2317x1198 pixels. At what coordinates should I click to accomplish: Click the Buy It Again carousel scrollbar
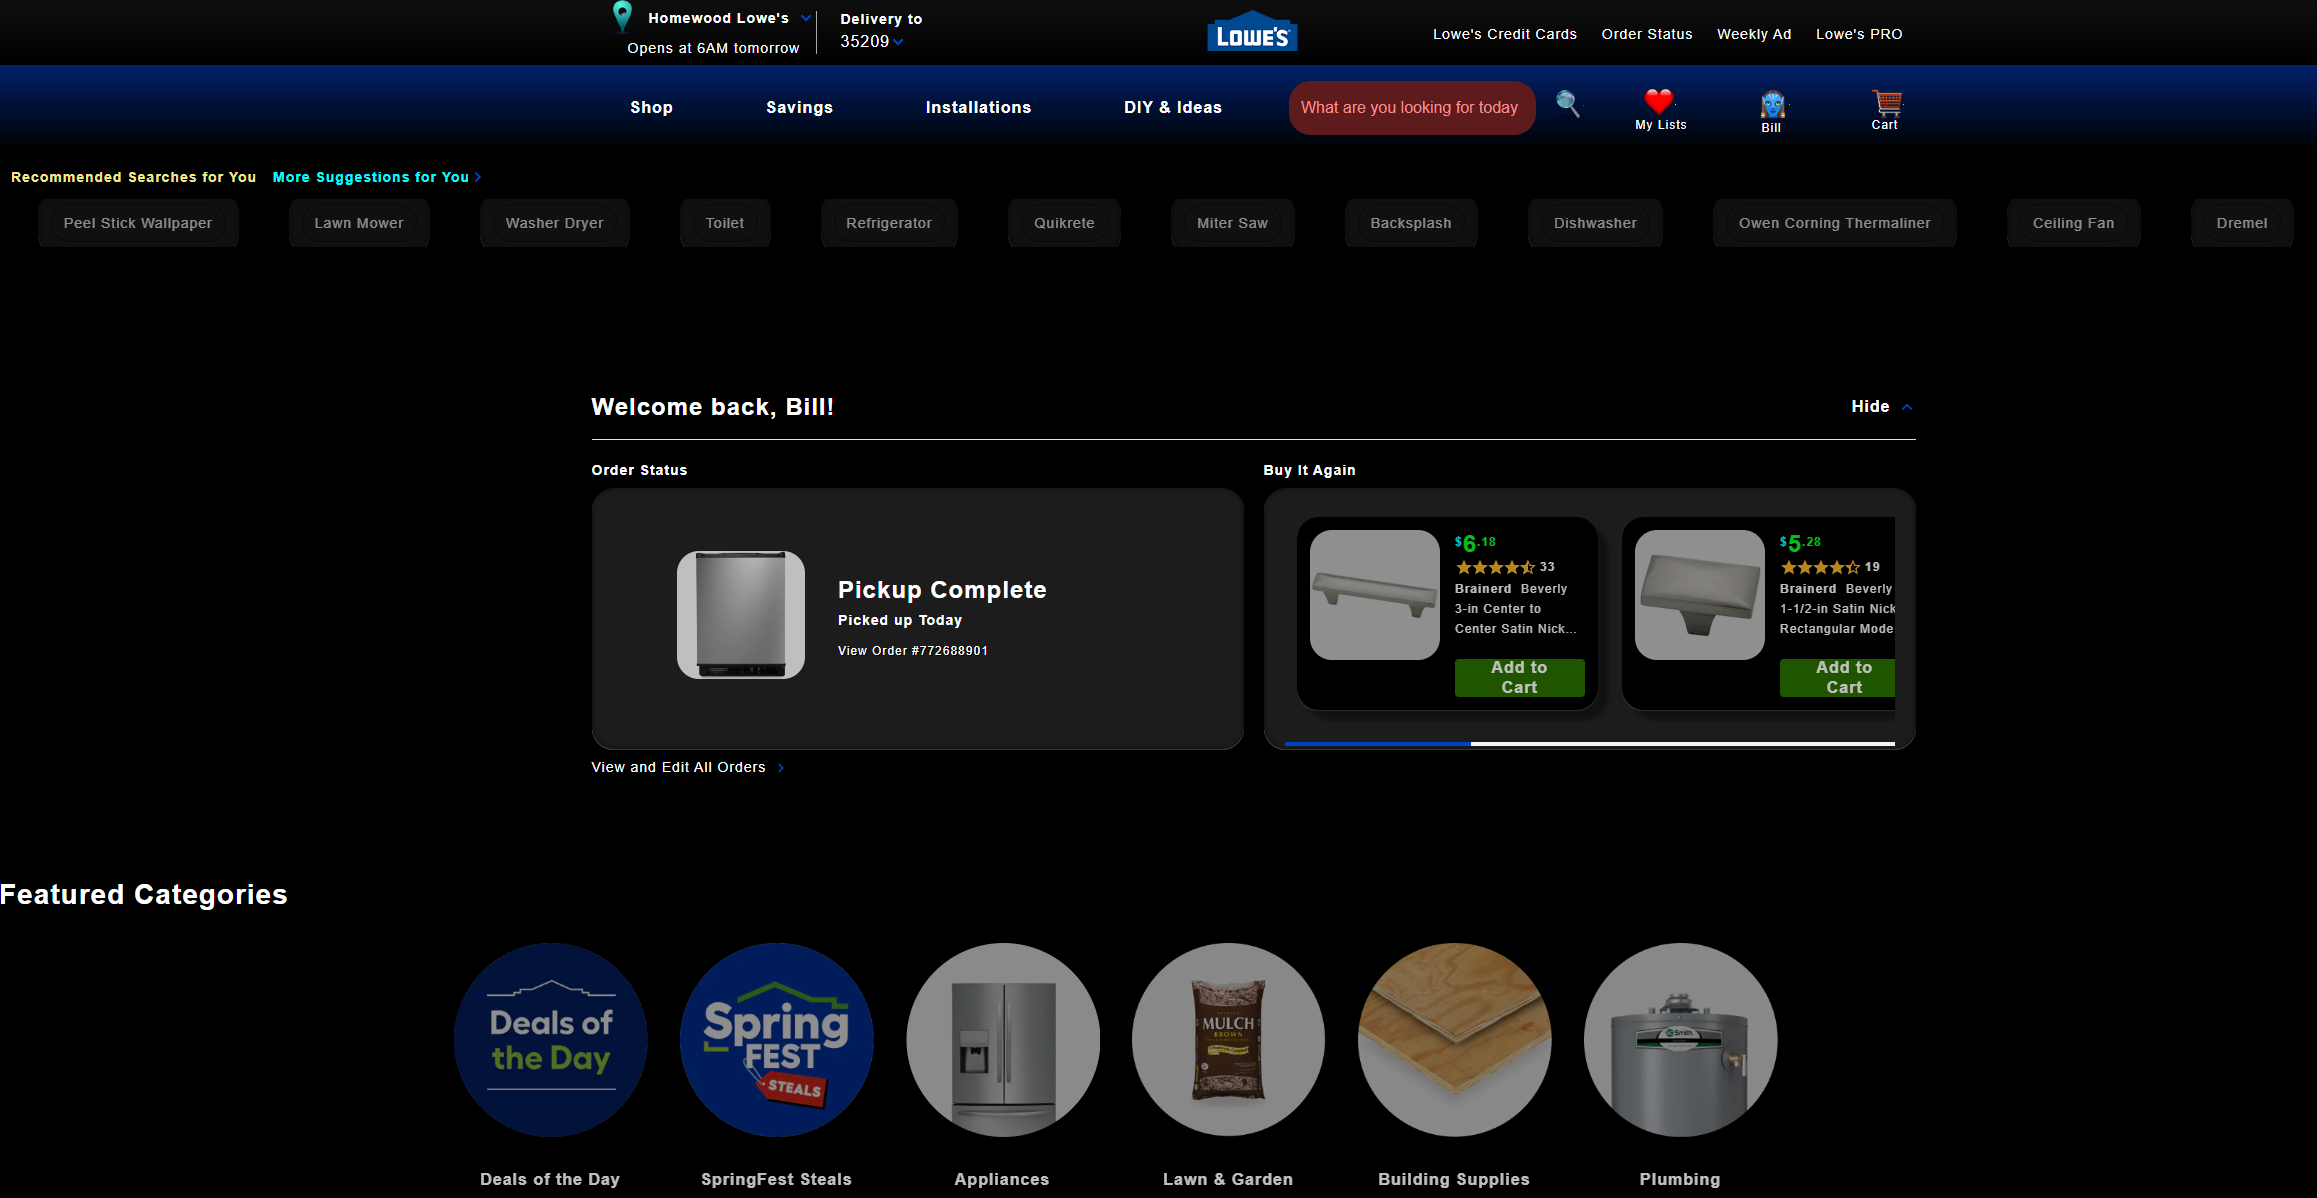(1589, 744)
